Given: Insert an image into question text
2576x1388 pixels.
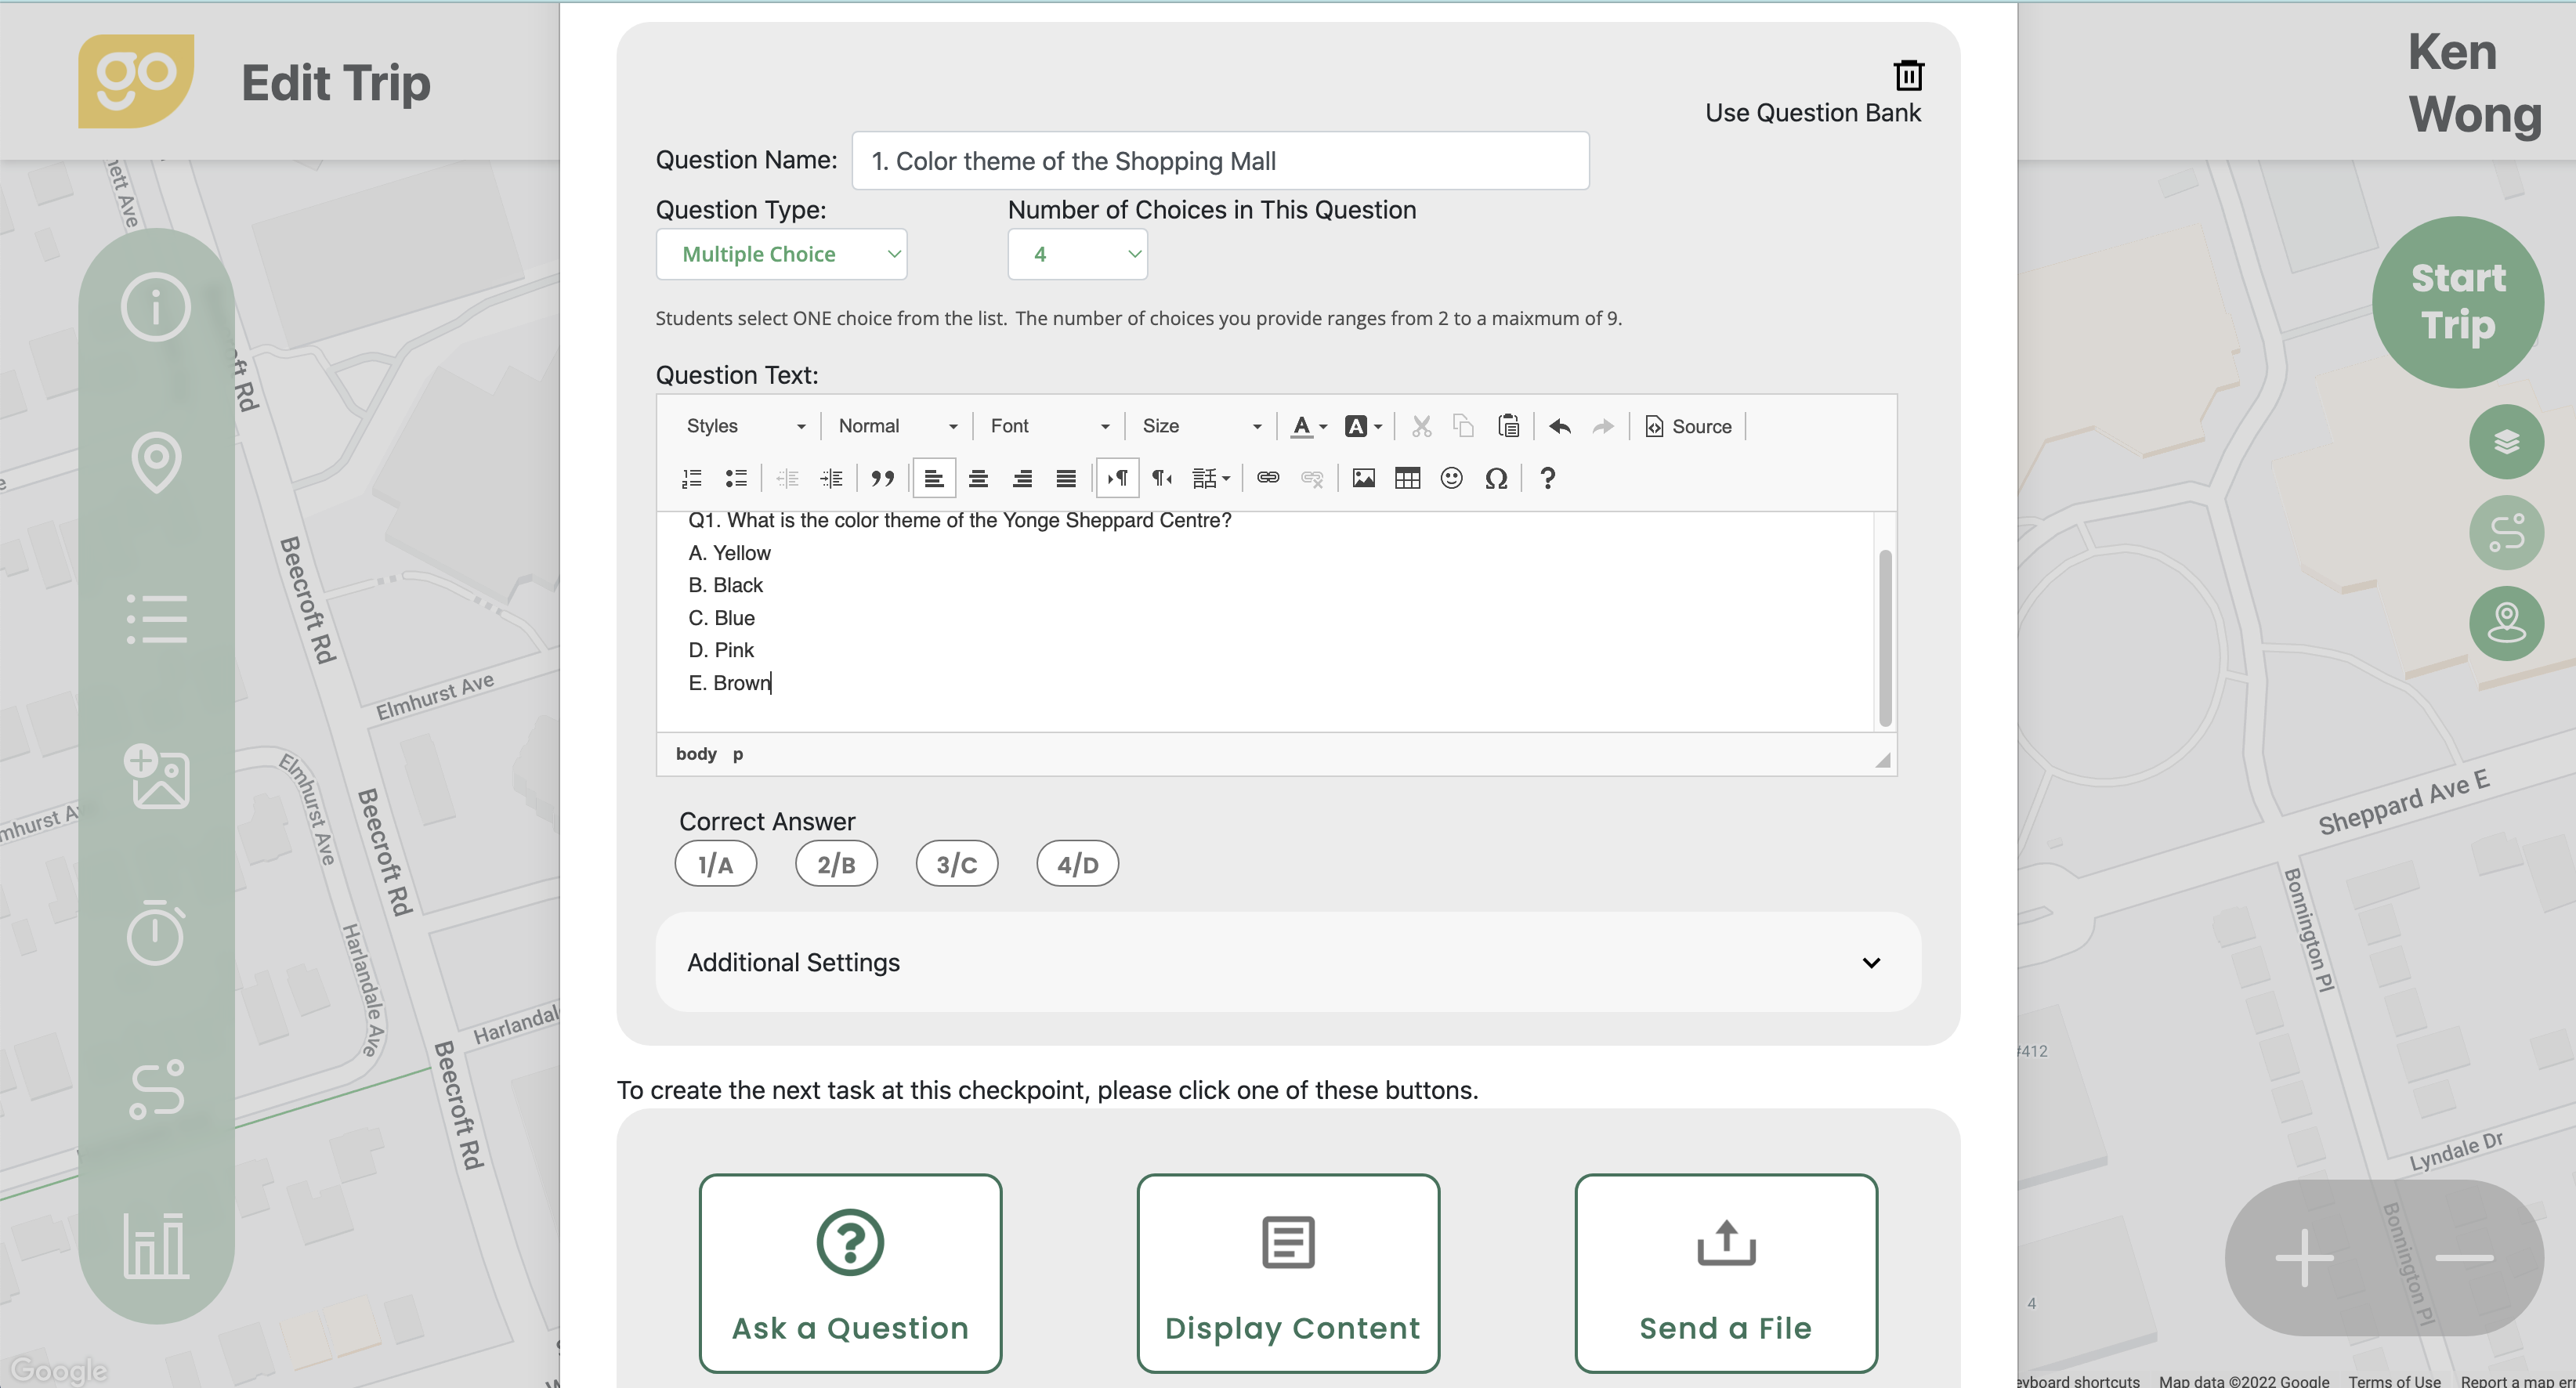Looking at the screenshot, I should click(x=1363, y=478).
